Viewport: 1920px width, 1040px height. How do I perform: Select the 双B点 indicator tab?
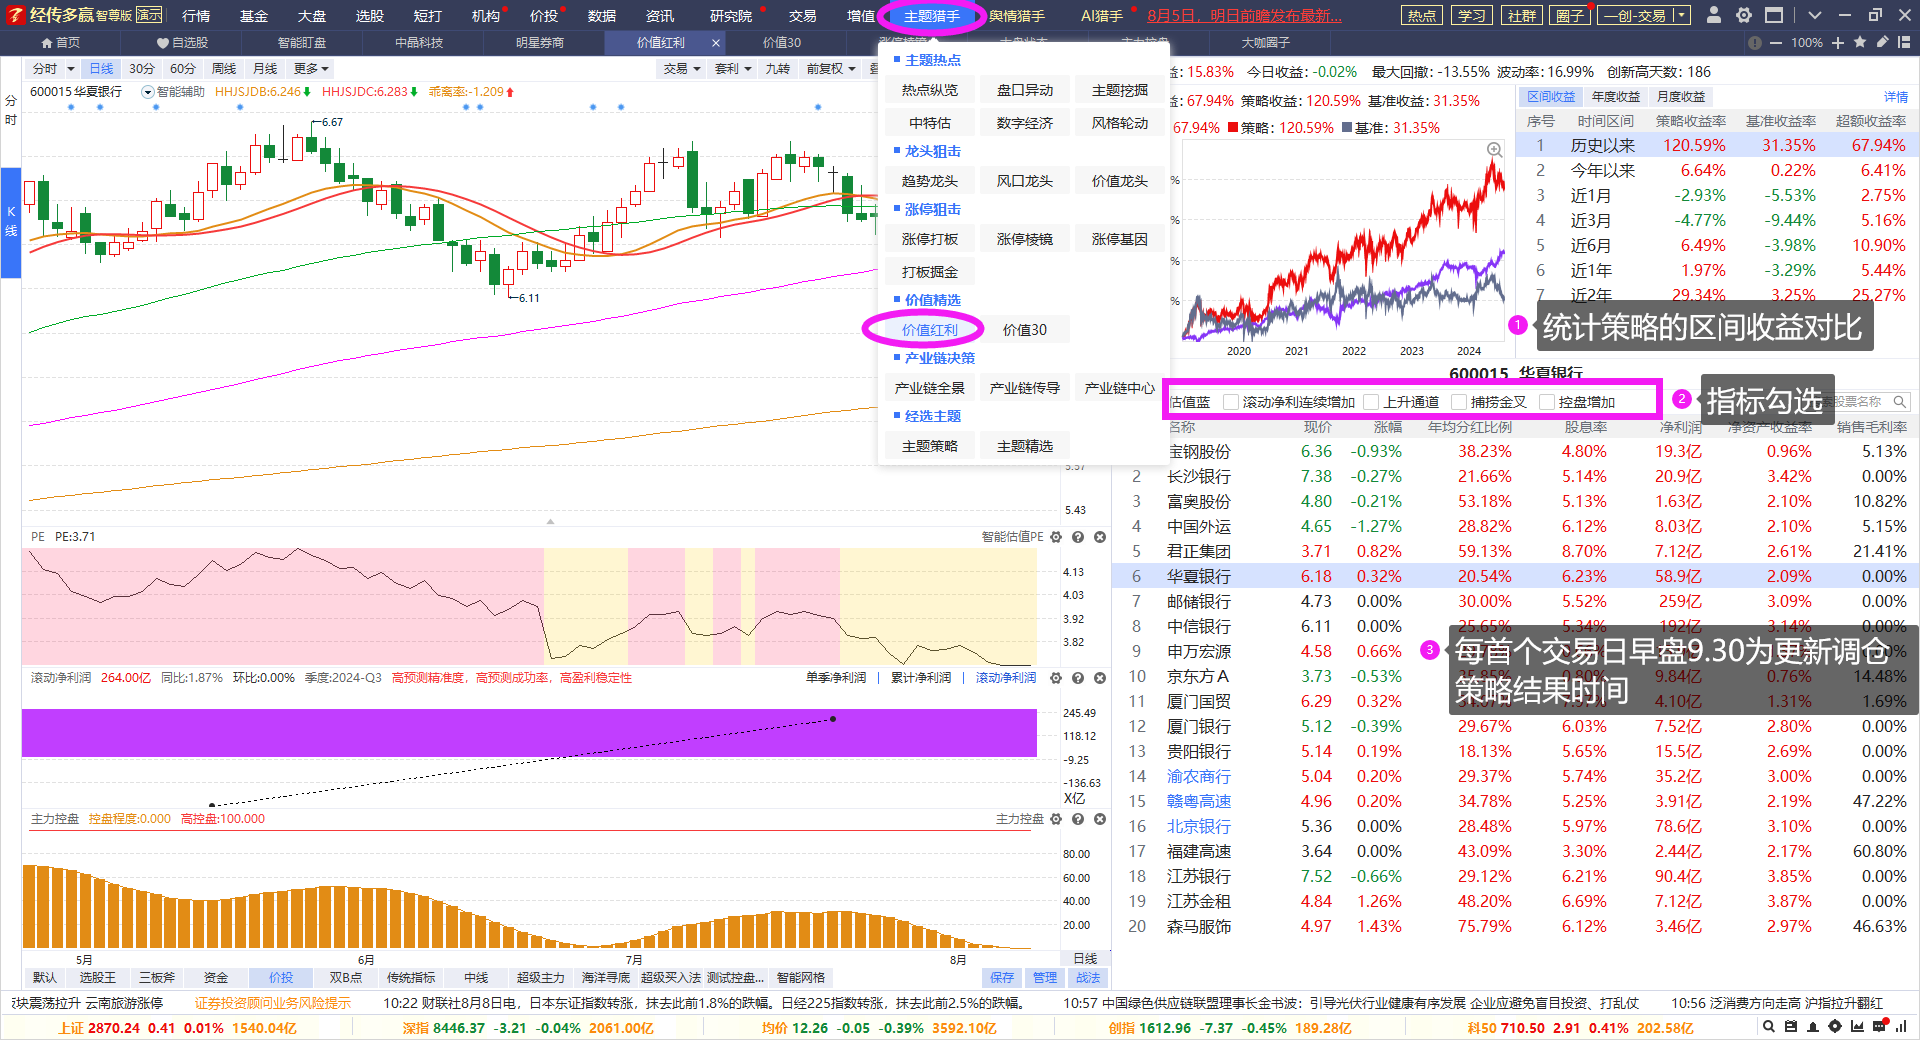click(346, 978)
